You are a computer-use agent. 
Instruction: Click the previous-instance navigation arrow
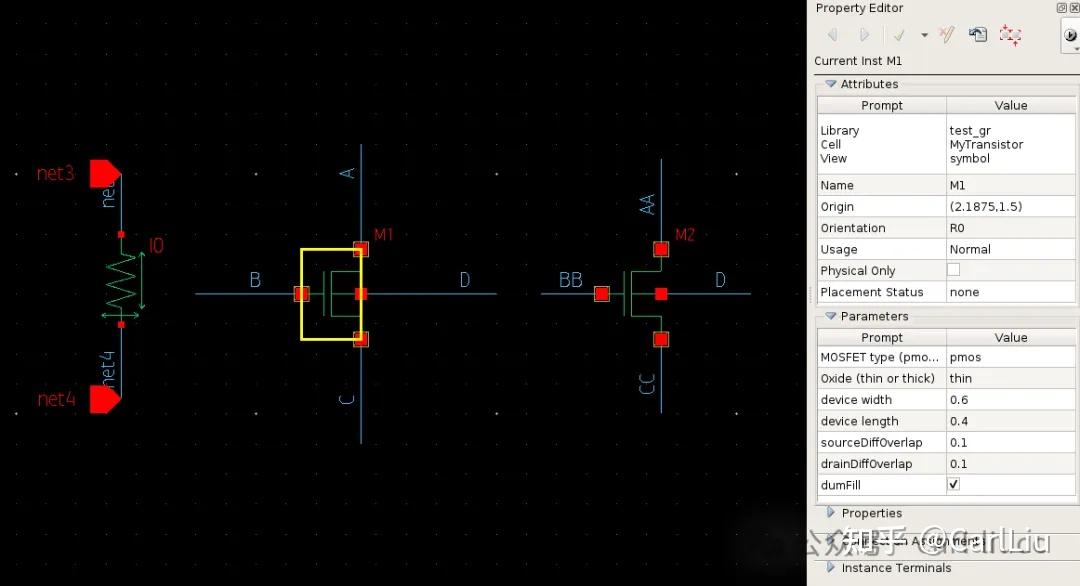click(x=832, y=34)
